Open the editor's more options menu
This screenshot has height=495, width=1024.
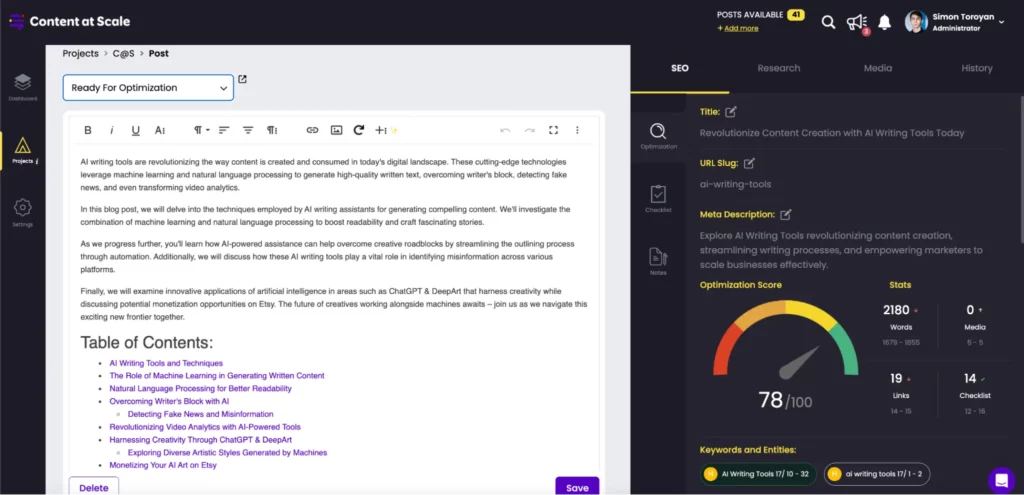click(x=577, y=130)
